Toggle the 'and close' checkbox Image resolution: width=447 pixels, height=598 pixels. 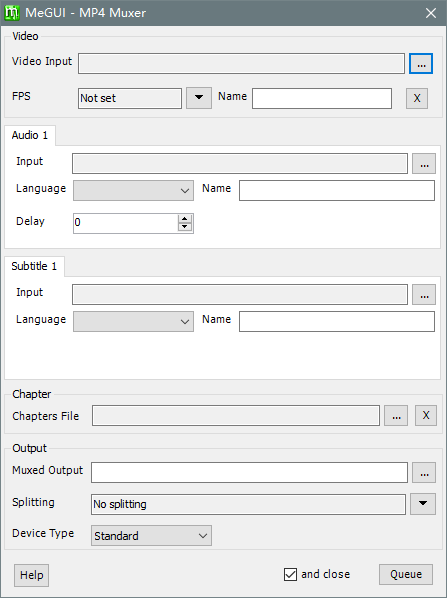(290, 574)
